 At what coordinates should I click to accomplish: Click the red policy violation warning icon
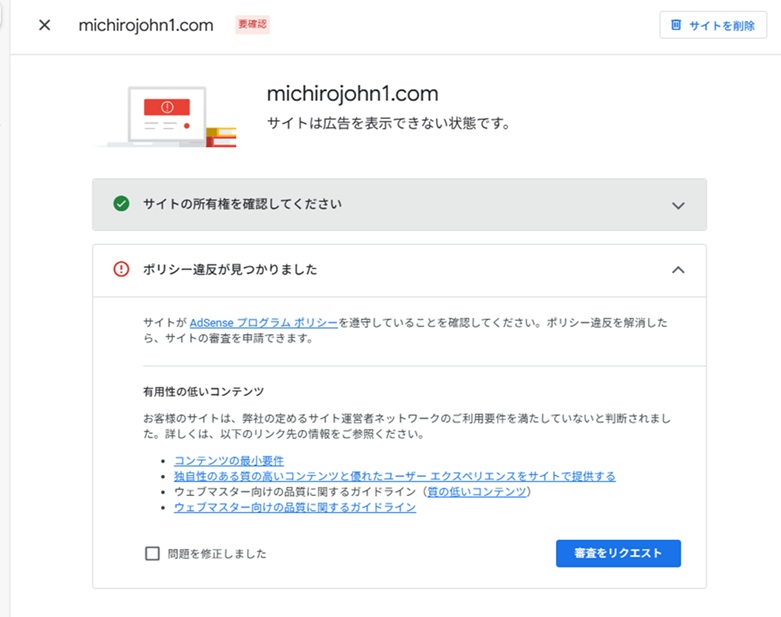121,269
